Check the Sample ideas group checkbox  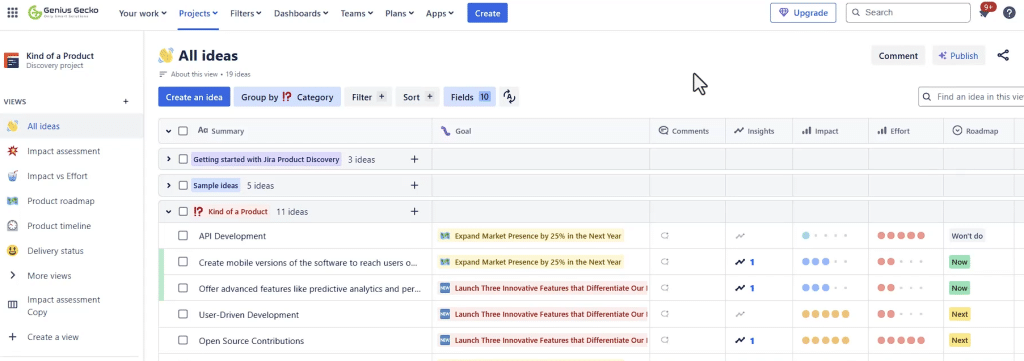click(184, 185)
